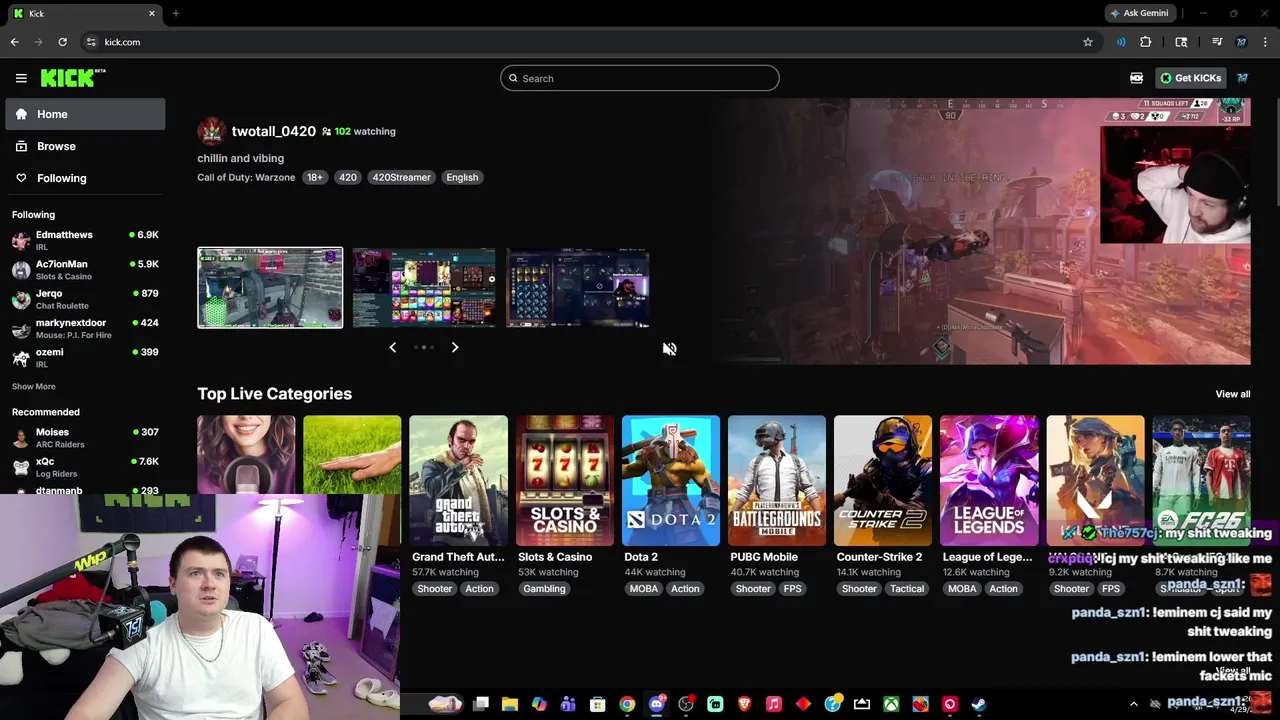Close the Kick browser tab

point(152,13)
